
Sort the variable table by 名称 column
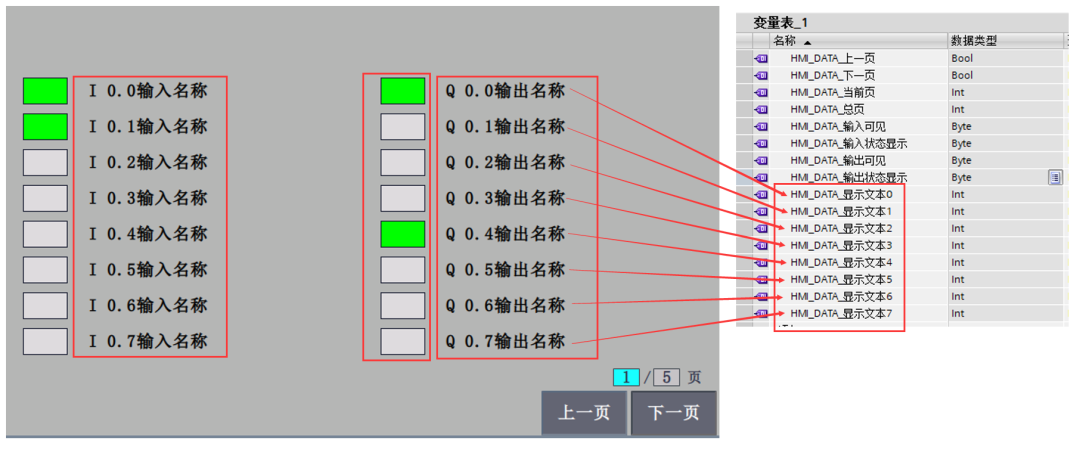(x=858, y=41)
